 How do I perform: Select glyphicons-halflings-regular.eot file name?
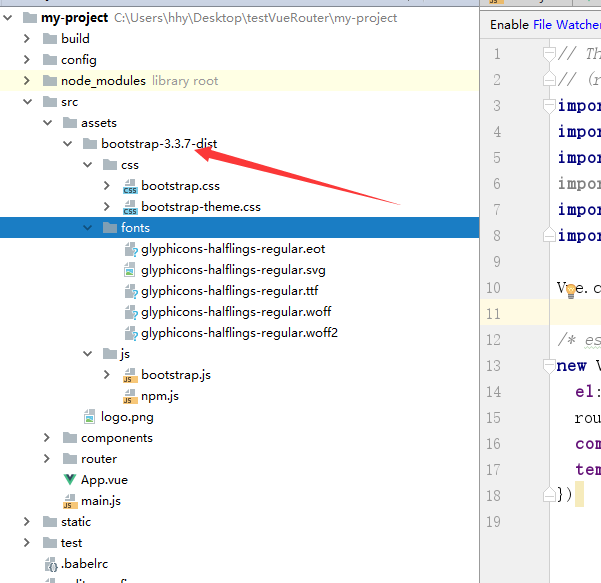point(233,249)
